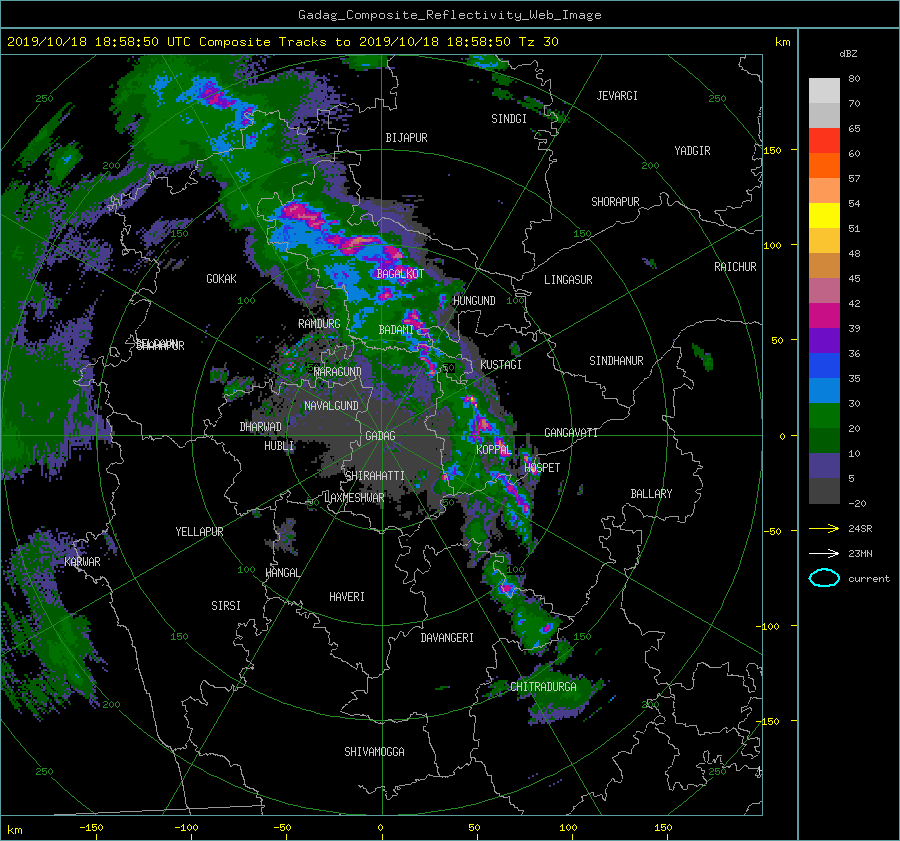Click the HOSPET city label
The image size is (900, 841).
click(542, 468)
